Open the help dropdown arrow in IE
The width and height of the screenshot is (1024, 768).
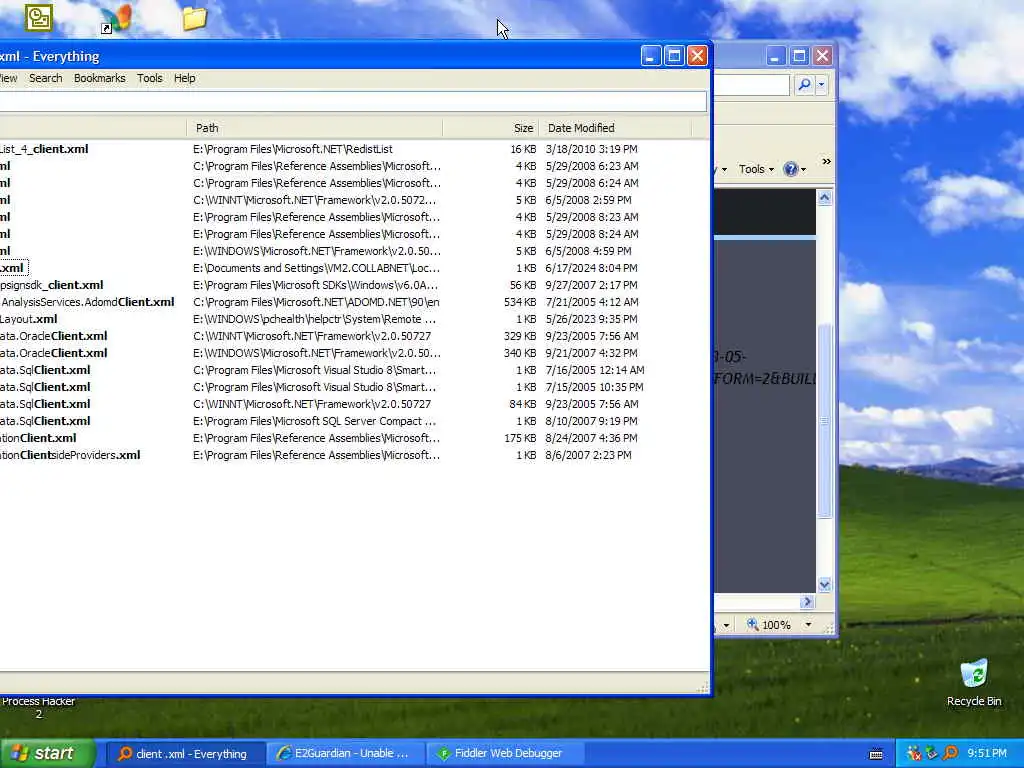(803, 170)
